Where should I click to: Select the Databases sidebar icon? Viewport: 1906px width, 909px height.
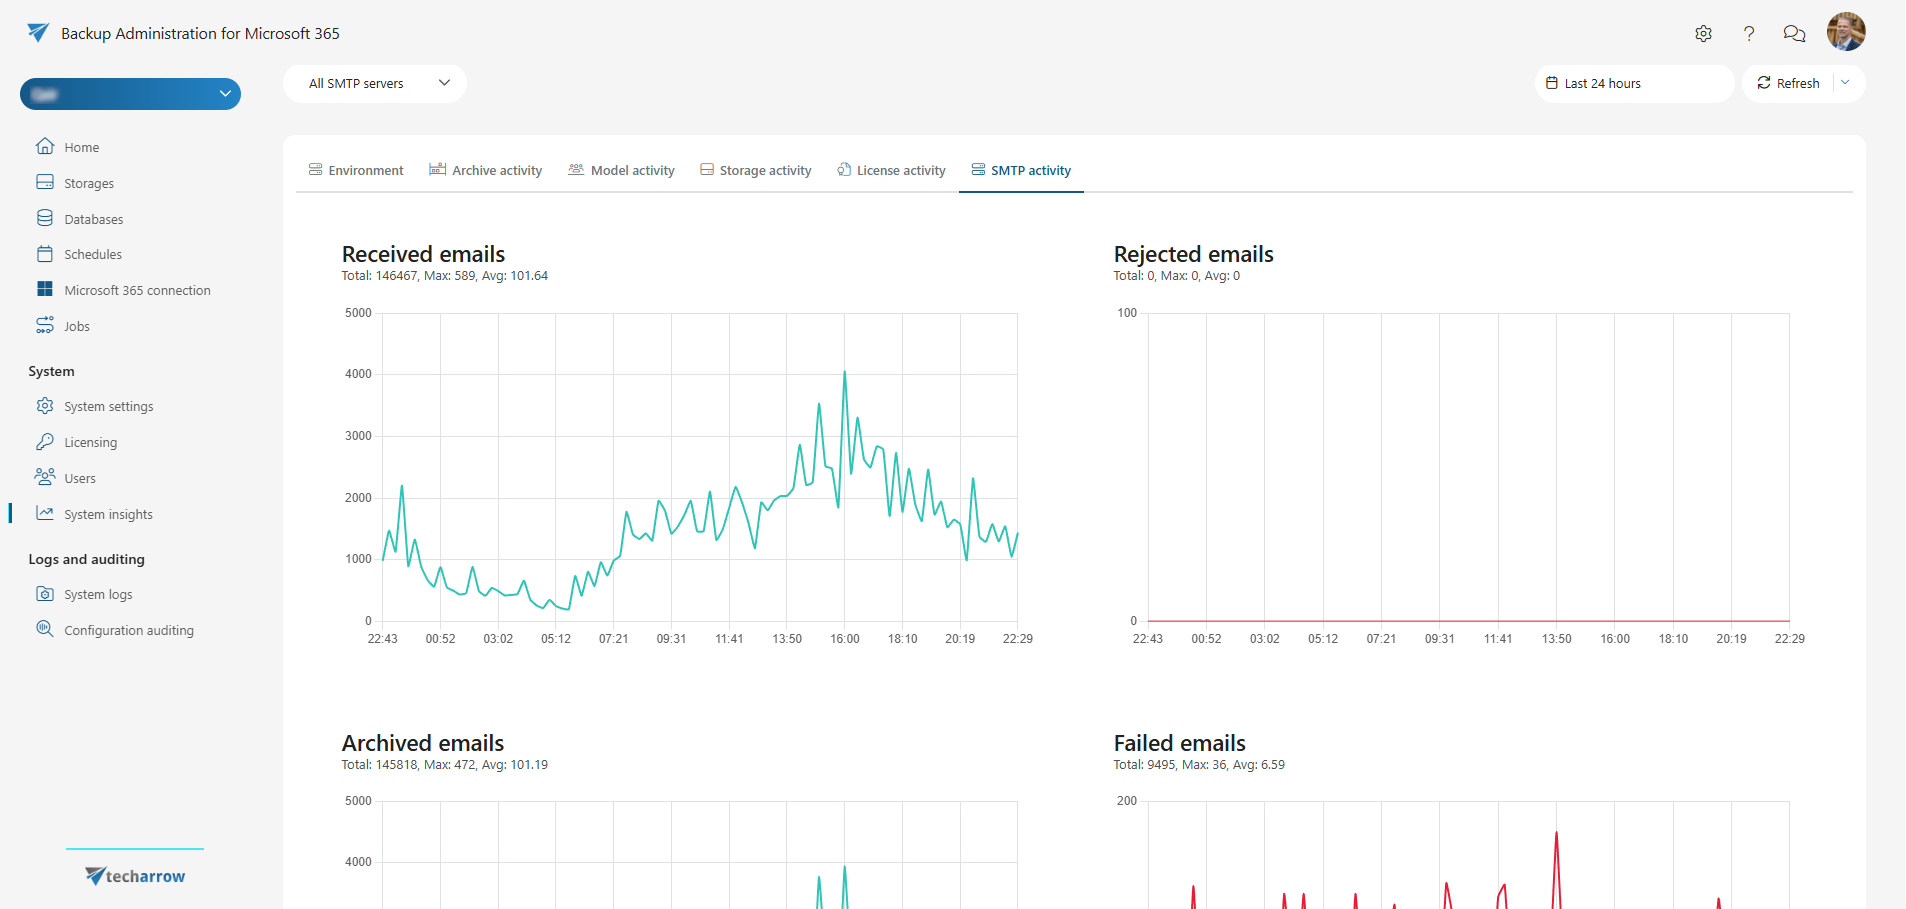pyautogui.click(x=46, y=218)
